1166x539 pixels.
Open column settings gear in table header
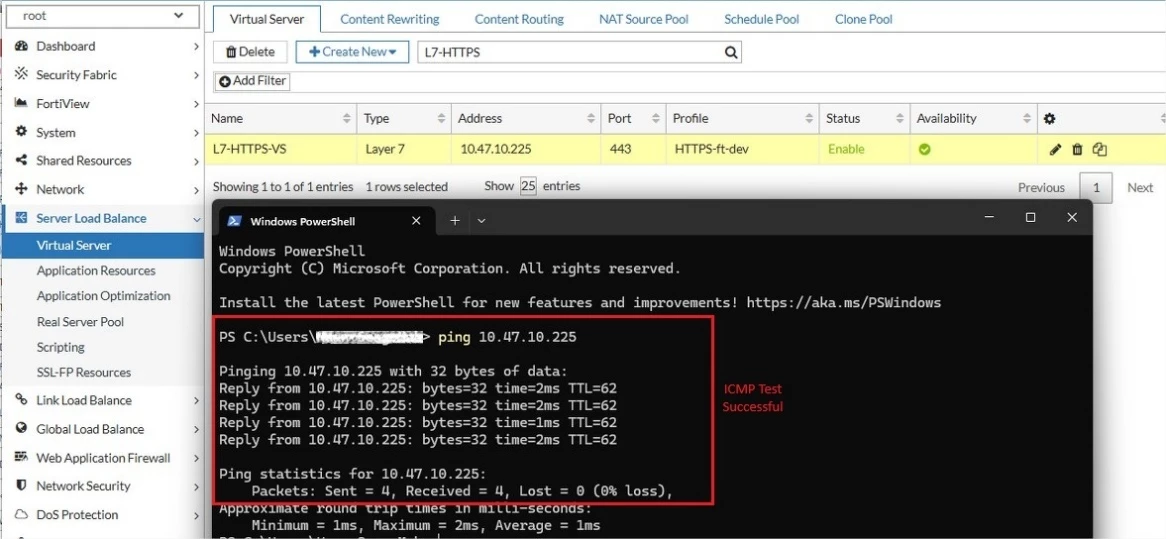(1049, 118)
